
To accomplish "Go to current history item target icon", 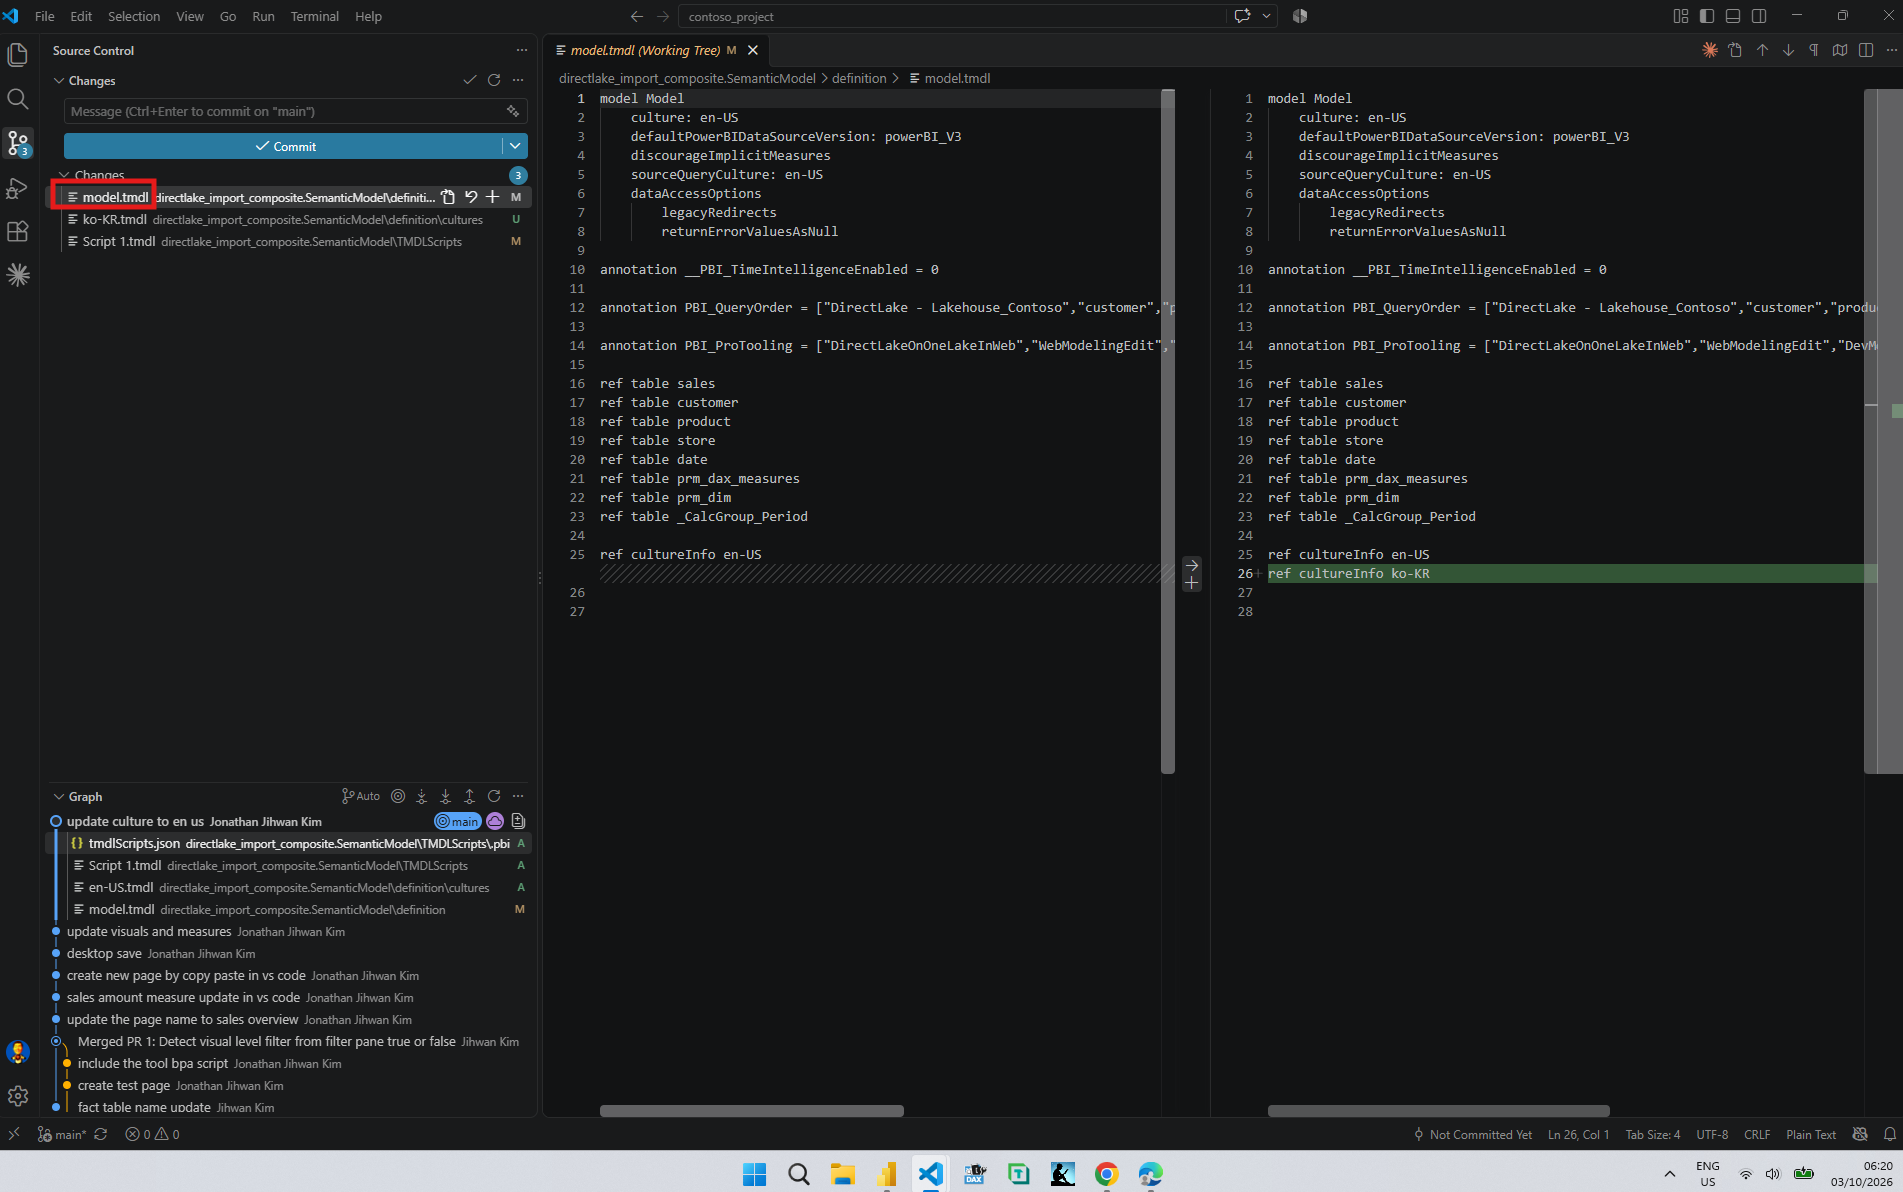I will (398, 796).
